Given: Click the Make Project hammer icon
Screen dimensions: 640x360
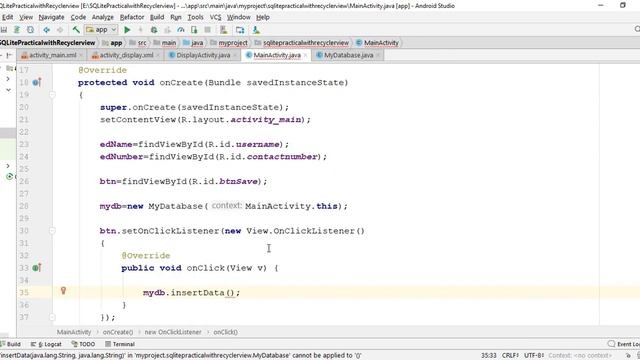Looking at the screenshot, I should pos(76,30).
